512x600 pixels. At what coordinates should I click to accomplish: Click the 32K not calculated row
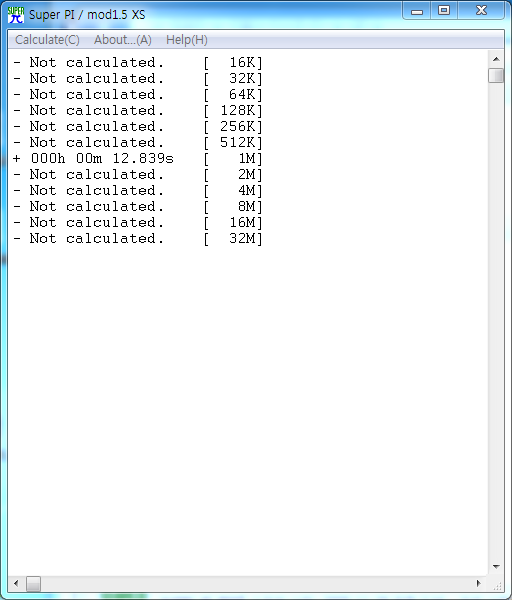138,78
